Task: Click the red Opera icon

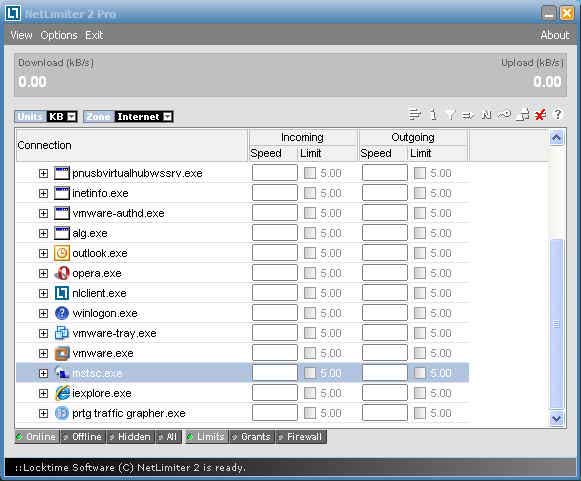Action: 62,273
